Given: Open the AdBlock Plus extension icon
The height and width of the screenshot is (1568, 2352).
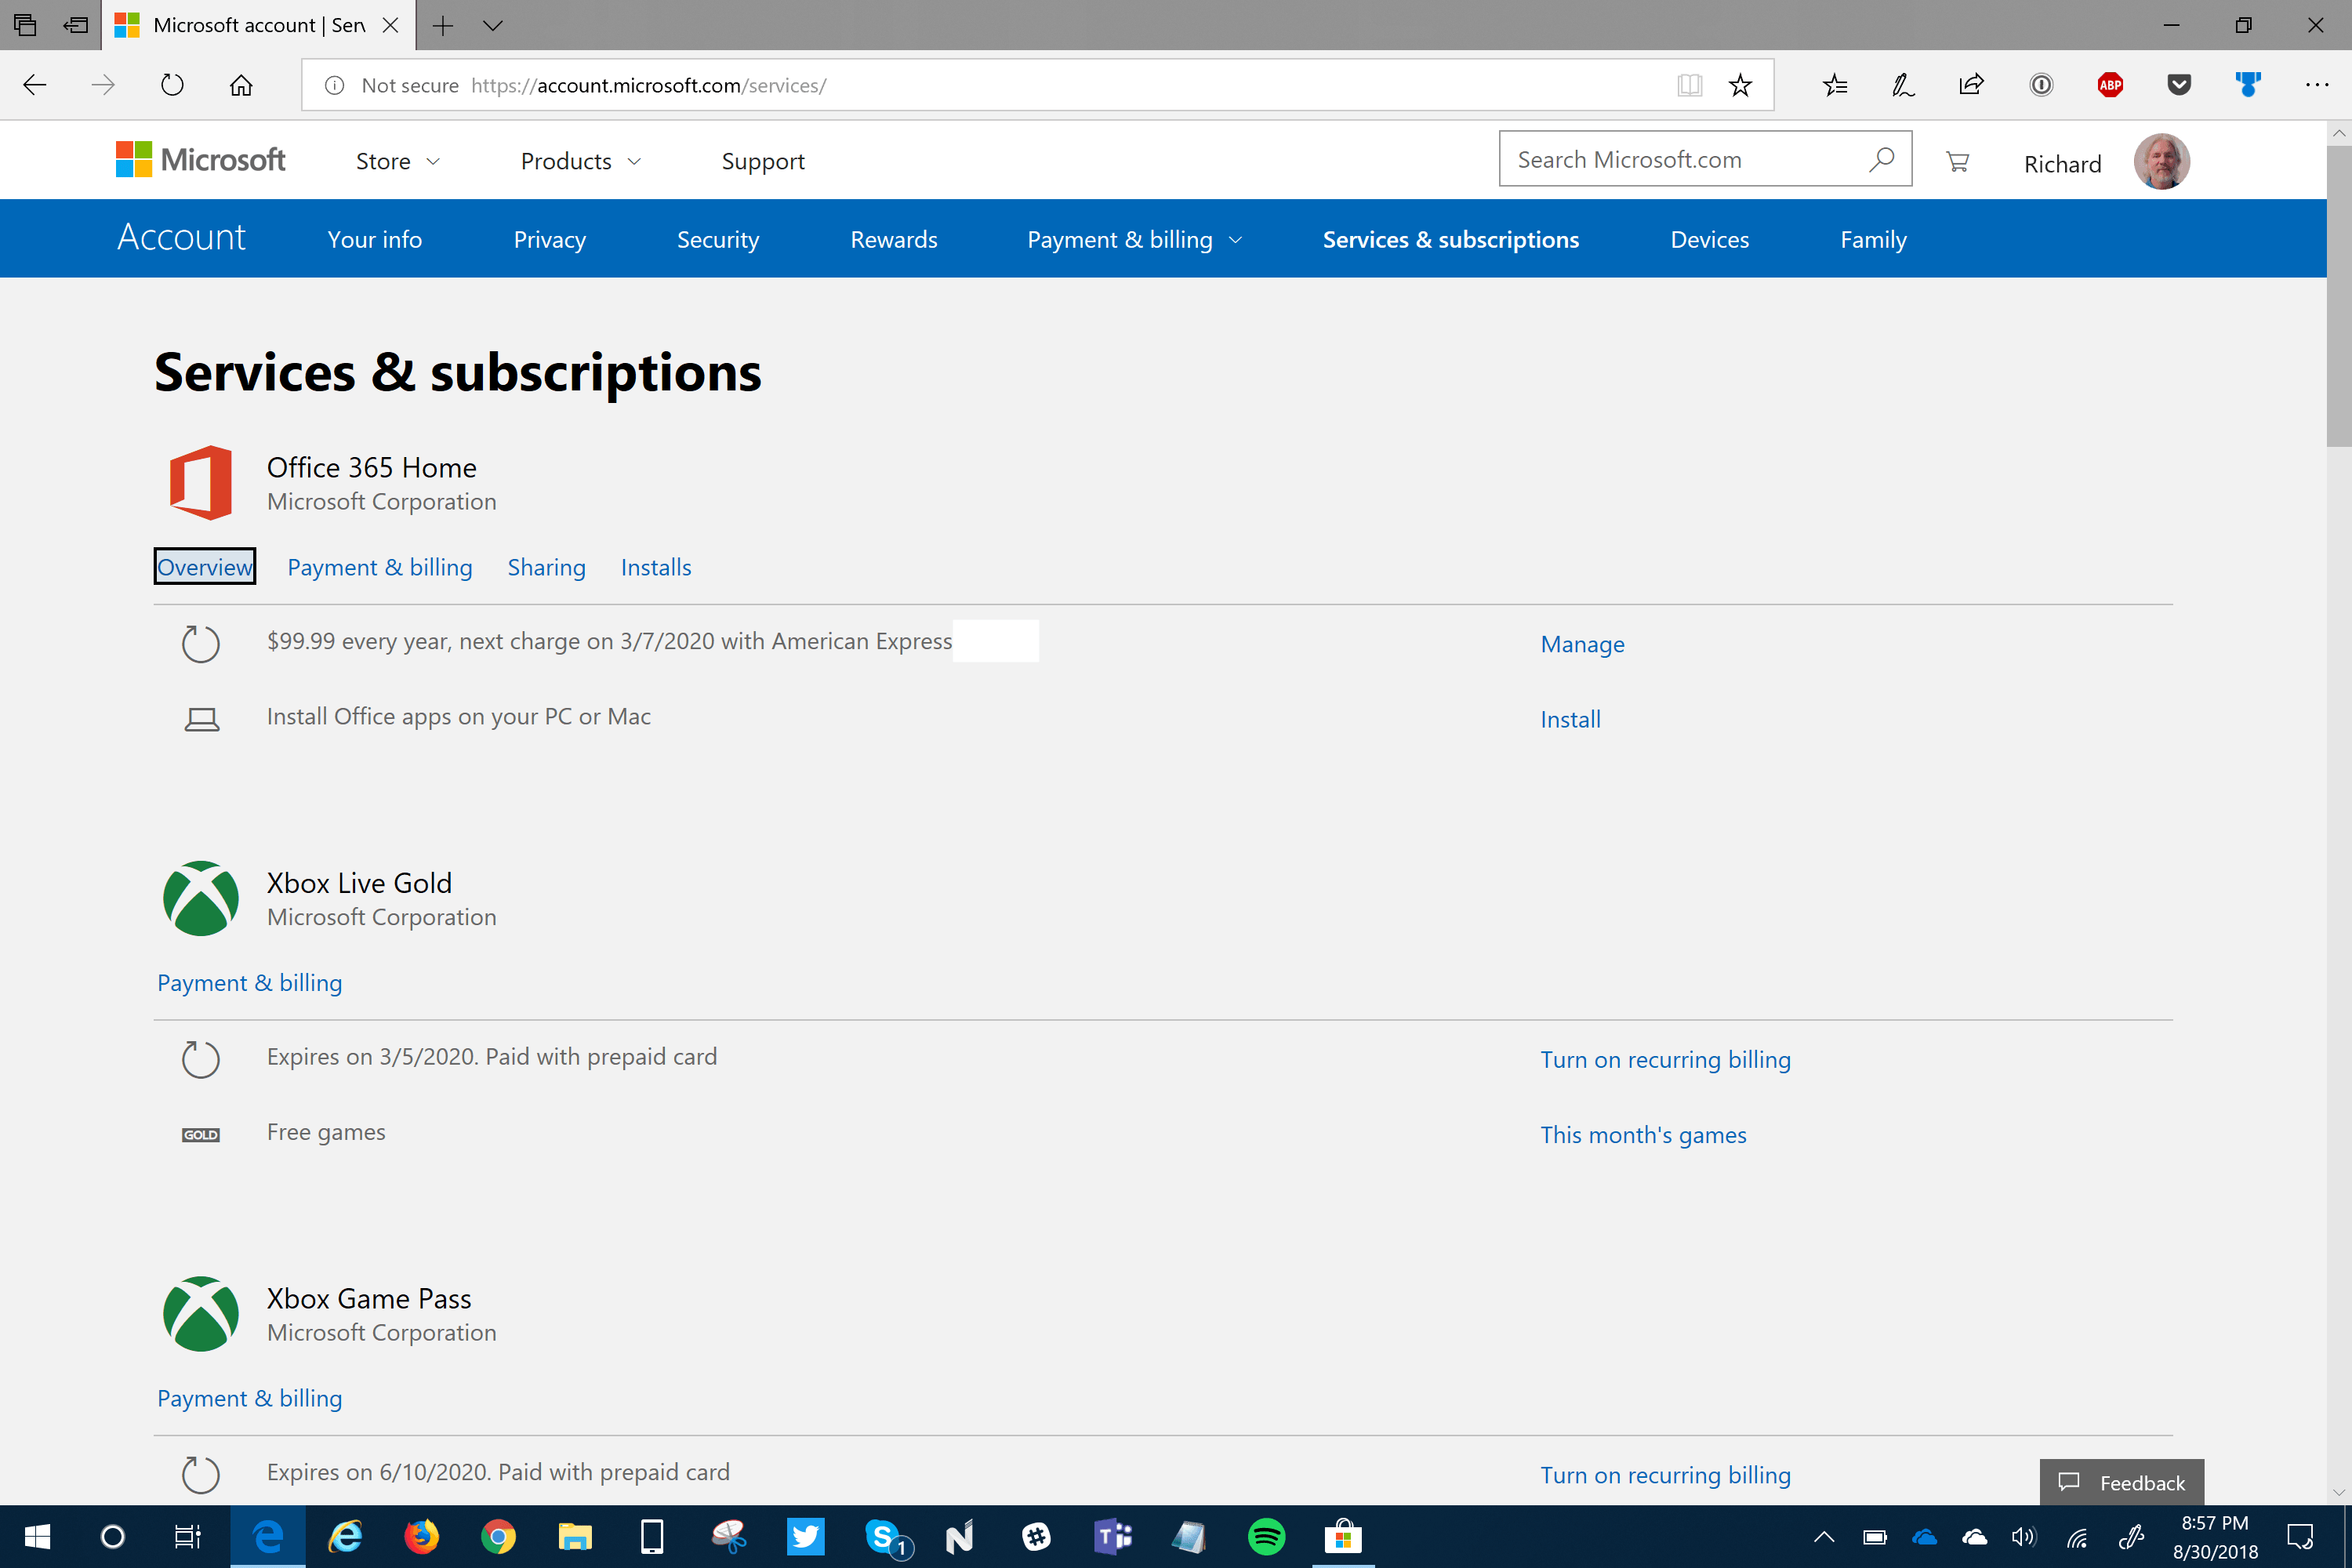Looking at the screenshot, I should (2110, 85).
